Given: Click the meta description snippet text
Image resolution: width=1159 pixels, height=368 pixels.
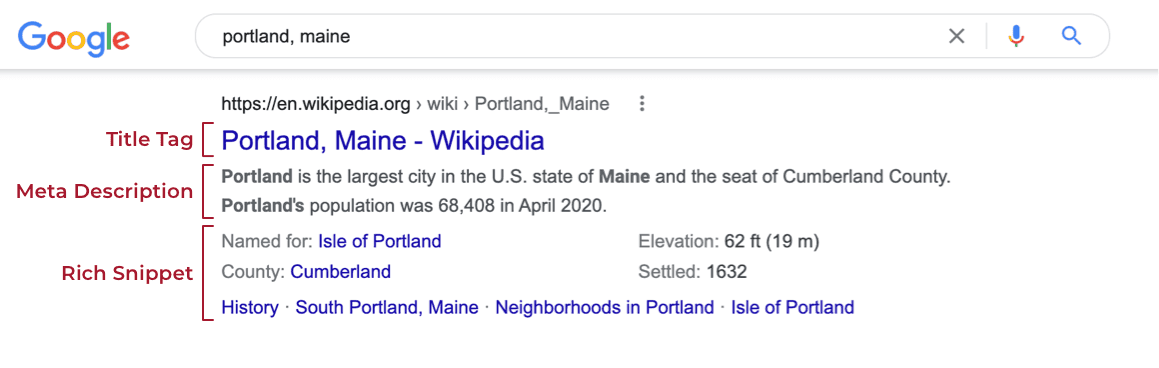Looking at the screenshot, I should pos(585,191).
